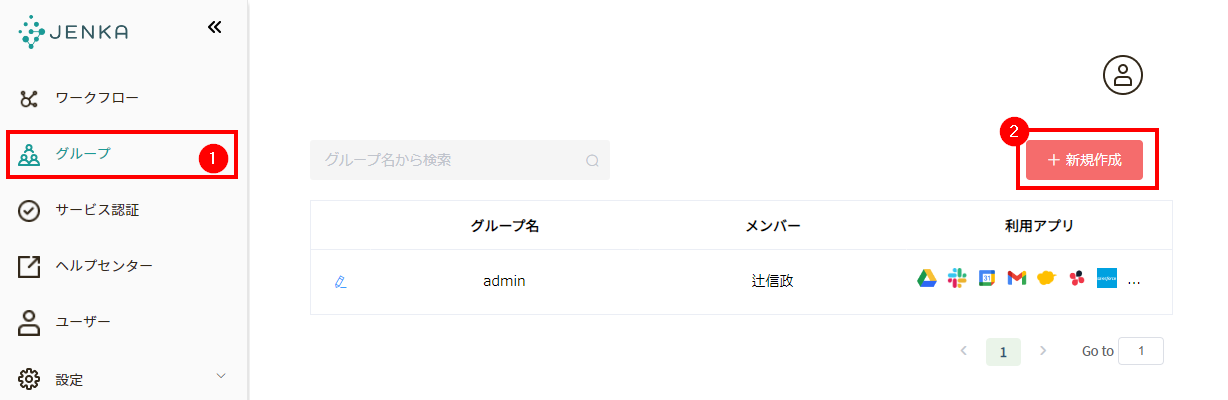The height and width of the screenshot is (400, 1228).
Task: Open the ワークフロー menu item
Action: (97, 98)
